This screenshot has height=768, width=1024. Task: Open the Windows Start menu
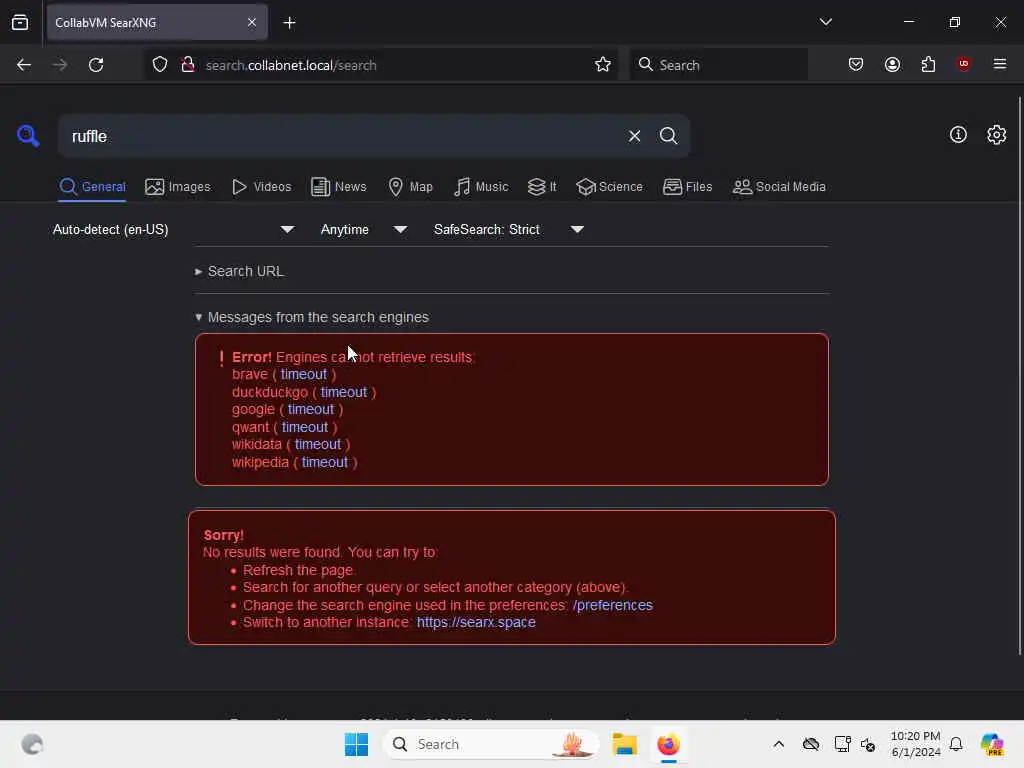(356, 744)
